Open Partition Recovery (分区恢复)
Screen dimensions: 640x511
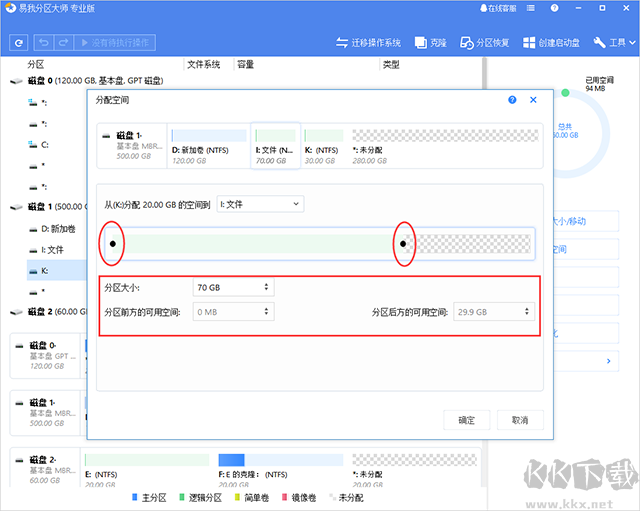click(484, 42)
